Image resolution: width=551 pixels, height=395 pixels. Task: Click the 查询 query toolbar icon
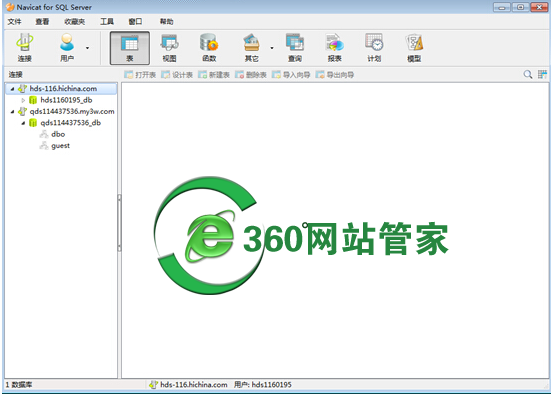click(295, 48)
